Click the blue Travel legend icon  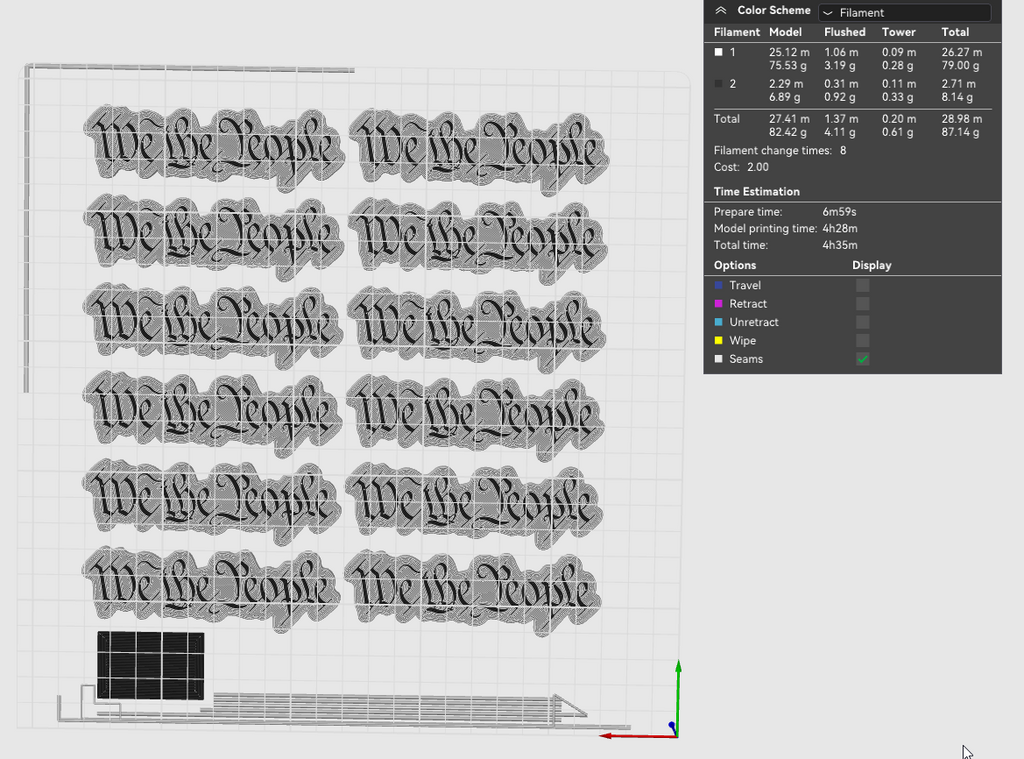[718, 285]
